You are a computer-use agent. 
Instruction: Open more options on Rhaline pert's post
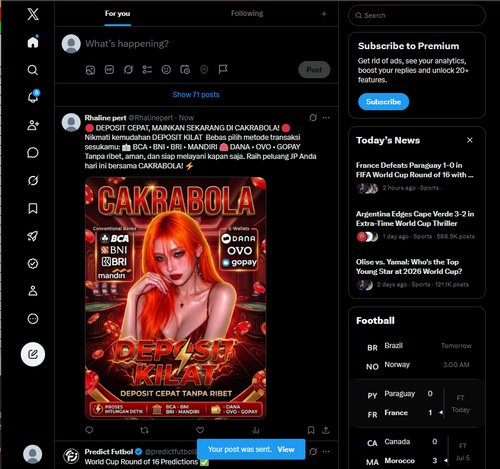[x=326, y=117]
